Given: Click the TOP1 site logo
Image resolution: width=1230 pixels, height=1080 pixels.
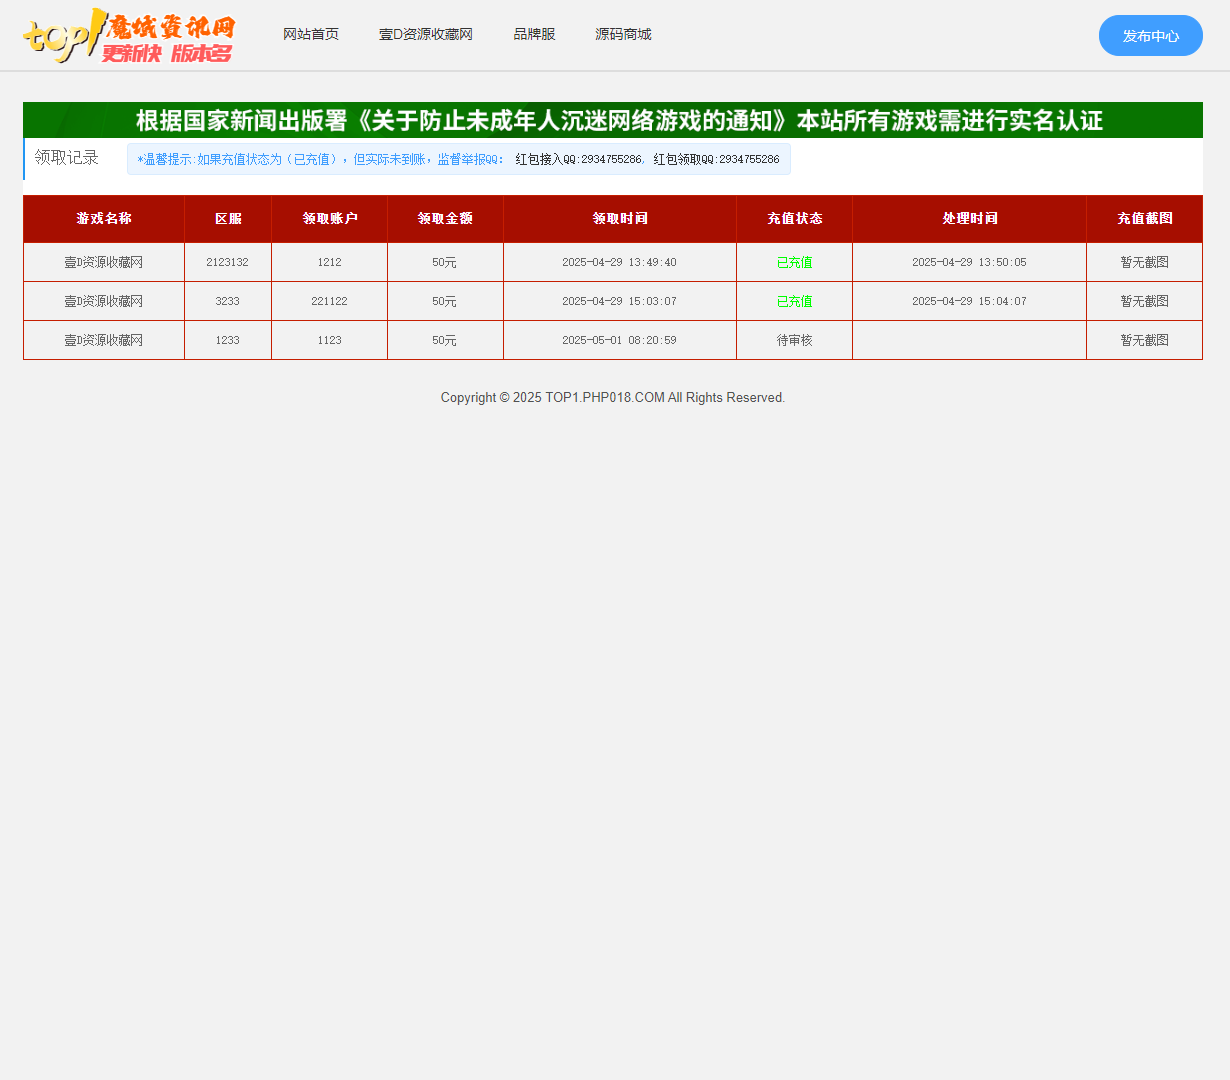Looking at the screenshot, I should pos(130,35).
